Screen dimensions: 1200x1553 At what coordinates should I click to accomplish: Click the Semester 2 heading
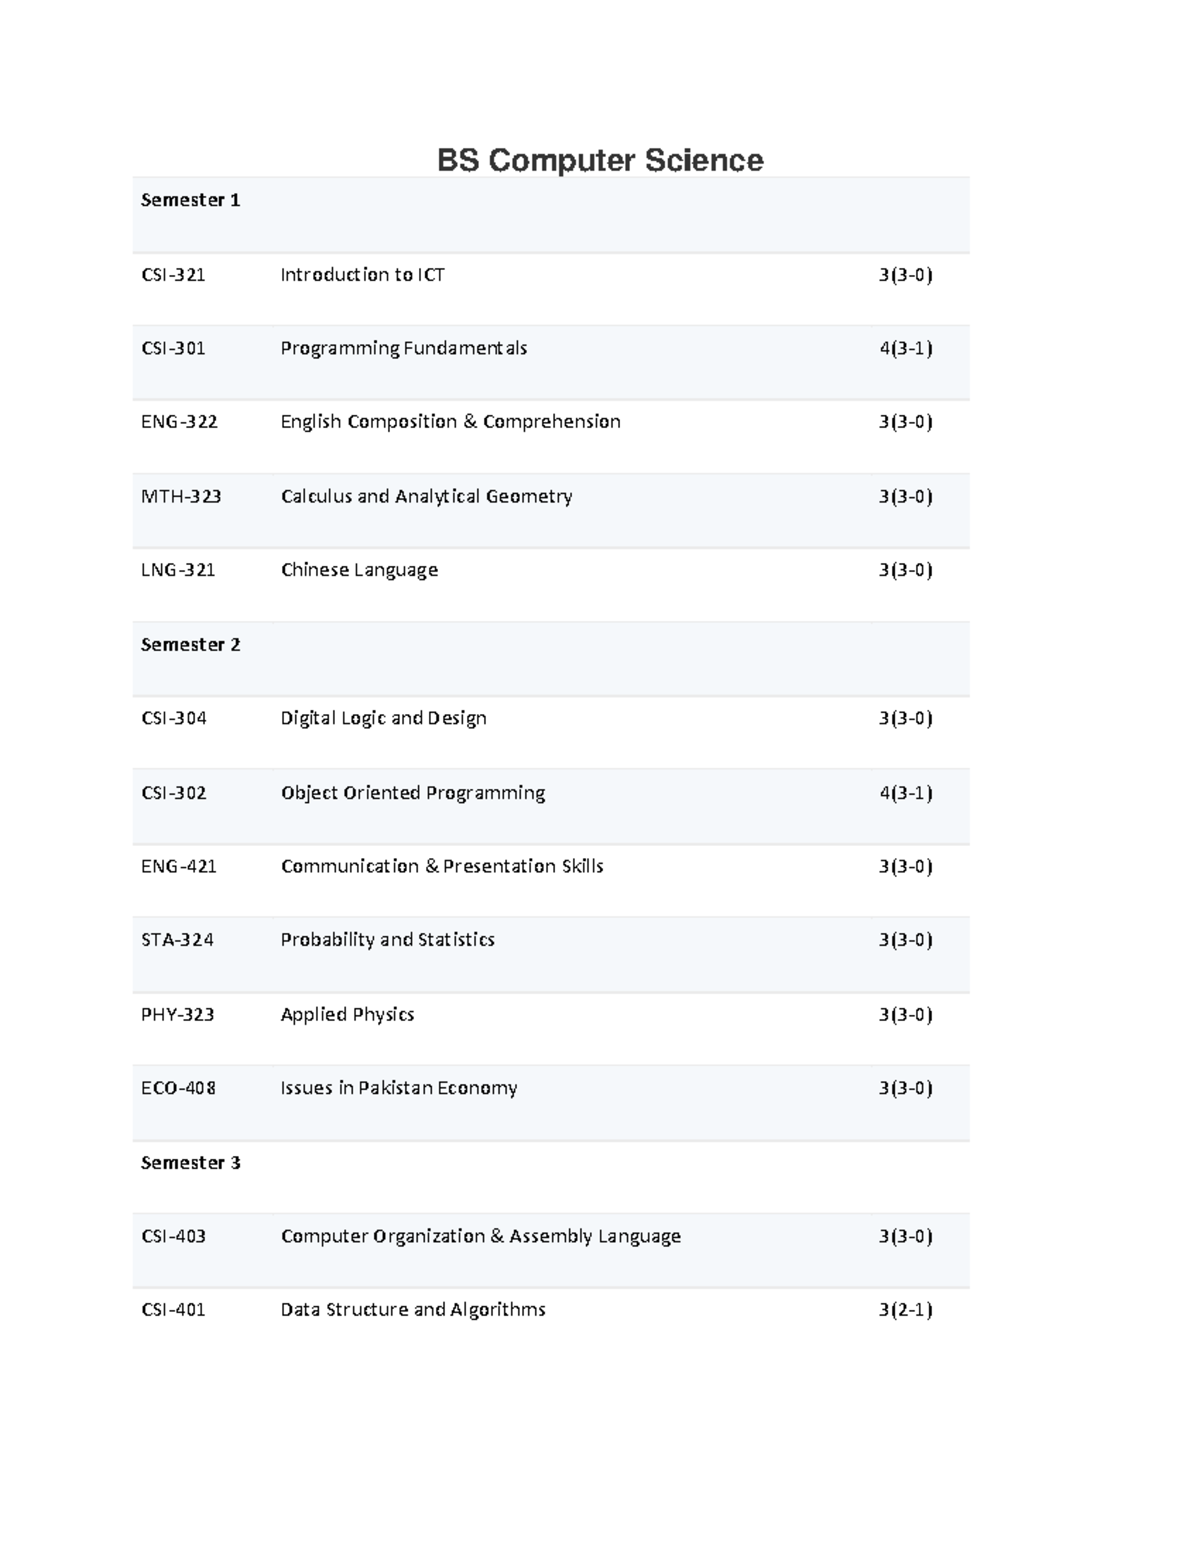[190, 645]
